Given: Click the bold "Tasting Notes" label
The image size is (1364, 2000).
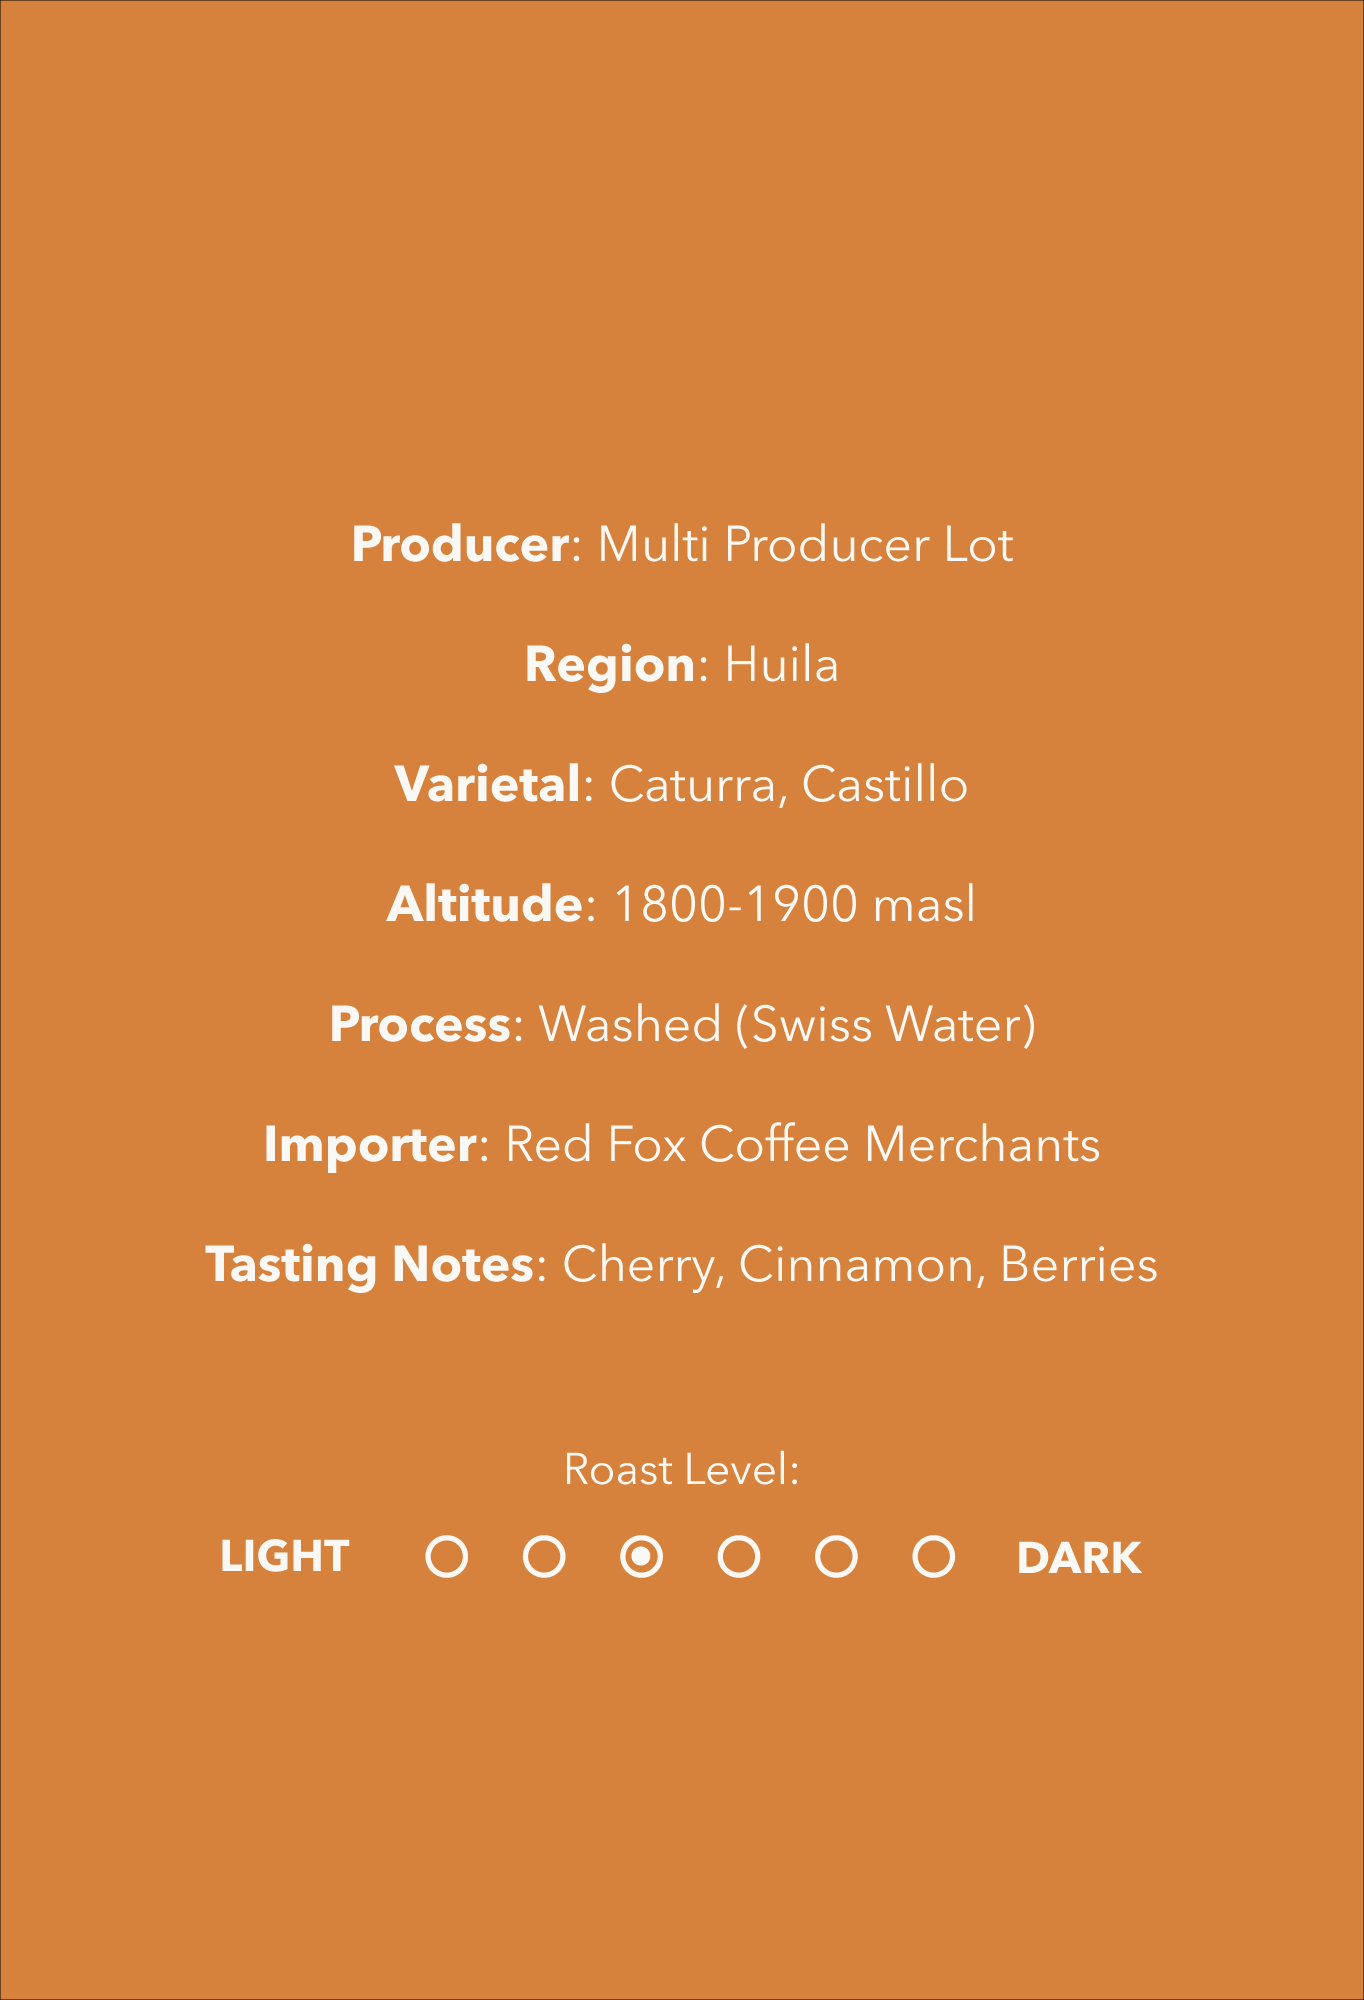Looking at the screenshot, I should point(369,1264).
